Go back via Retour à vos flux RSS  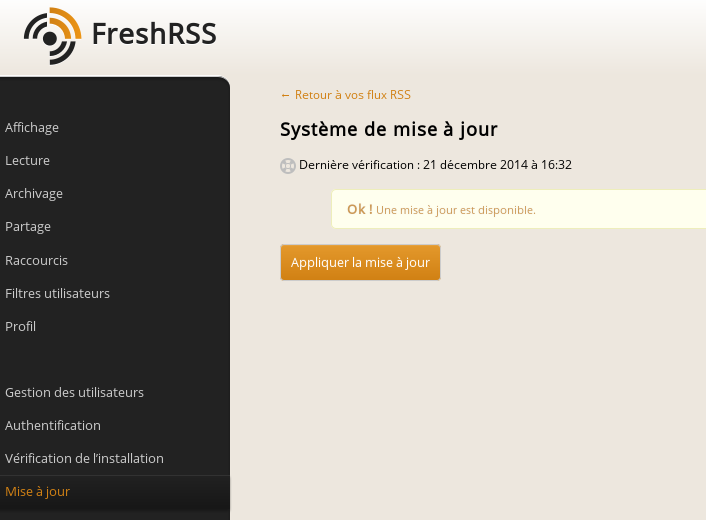(345, 95)
